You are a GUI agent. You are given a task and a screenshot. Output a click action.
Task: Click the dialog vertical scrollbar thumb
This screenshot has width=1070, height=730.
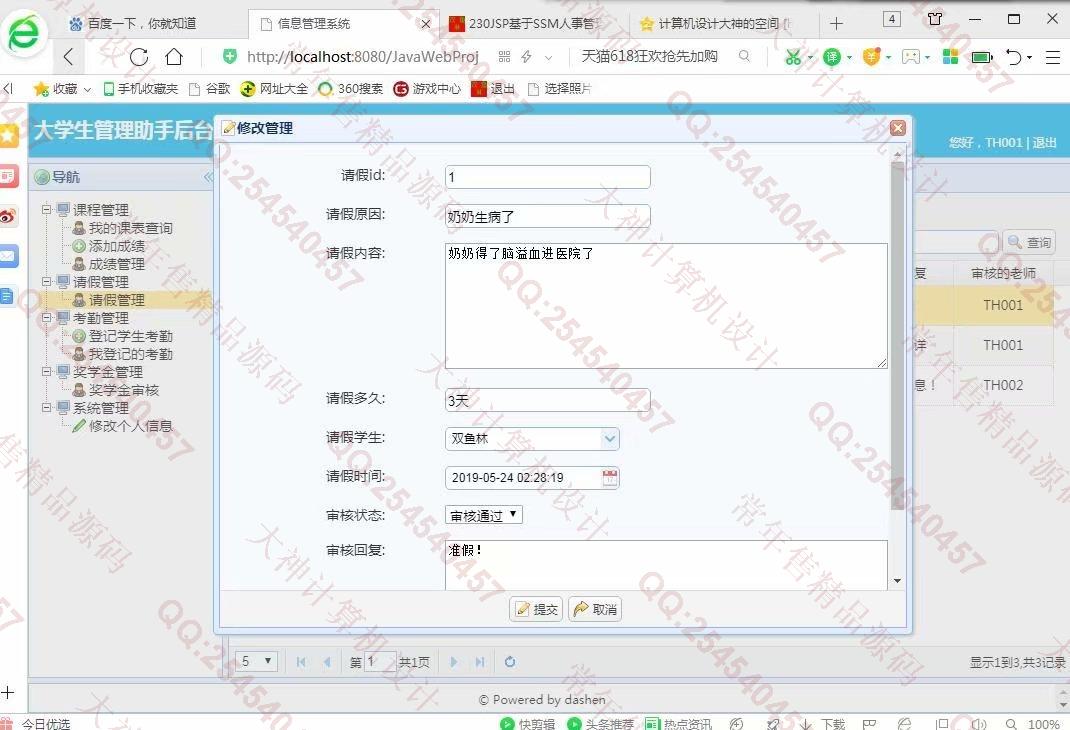coord(897,334)
